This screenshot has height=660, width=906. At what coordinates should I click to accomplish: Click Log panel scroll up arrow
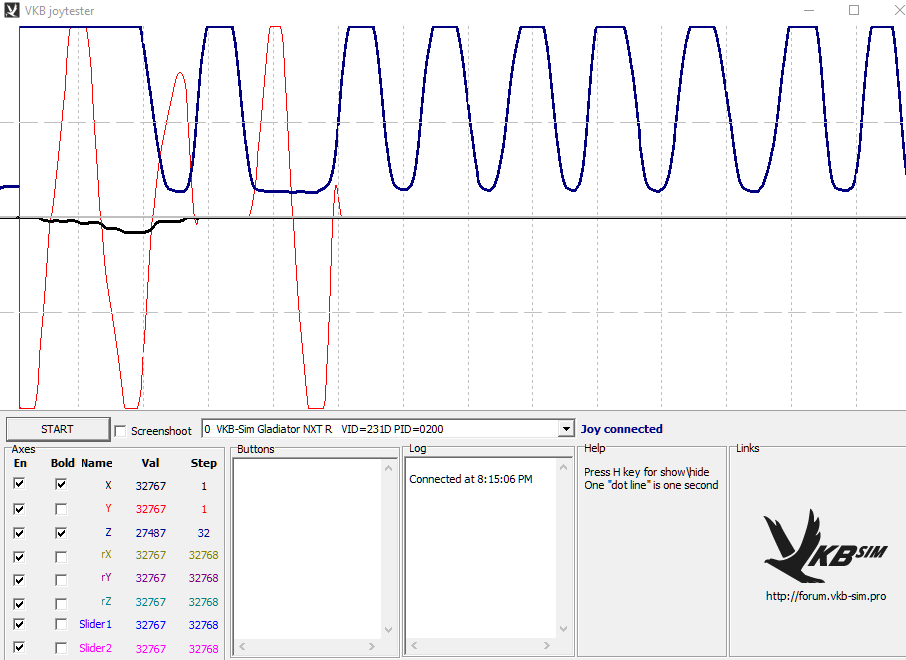(x=563, y=467)
